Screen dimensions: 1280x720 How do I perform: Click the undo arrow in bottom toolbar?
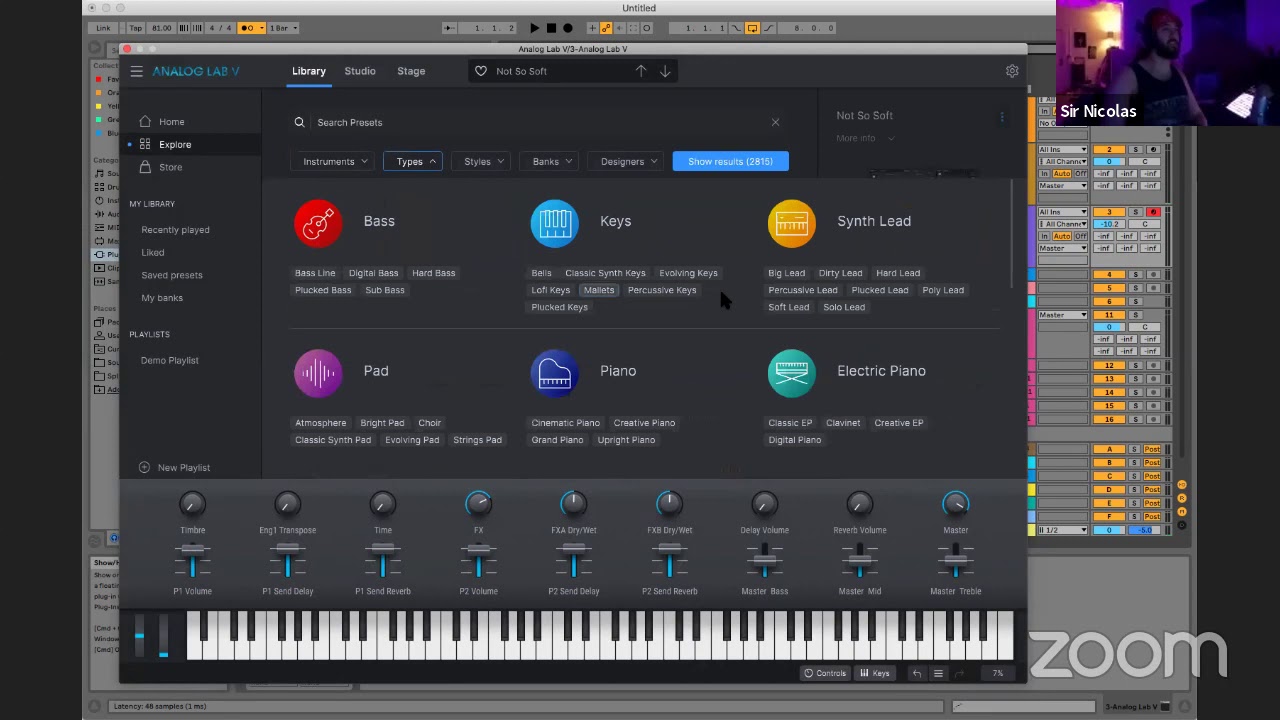click(916, 673)
